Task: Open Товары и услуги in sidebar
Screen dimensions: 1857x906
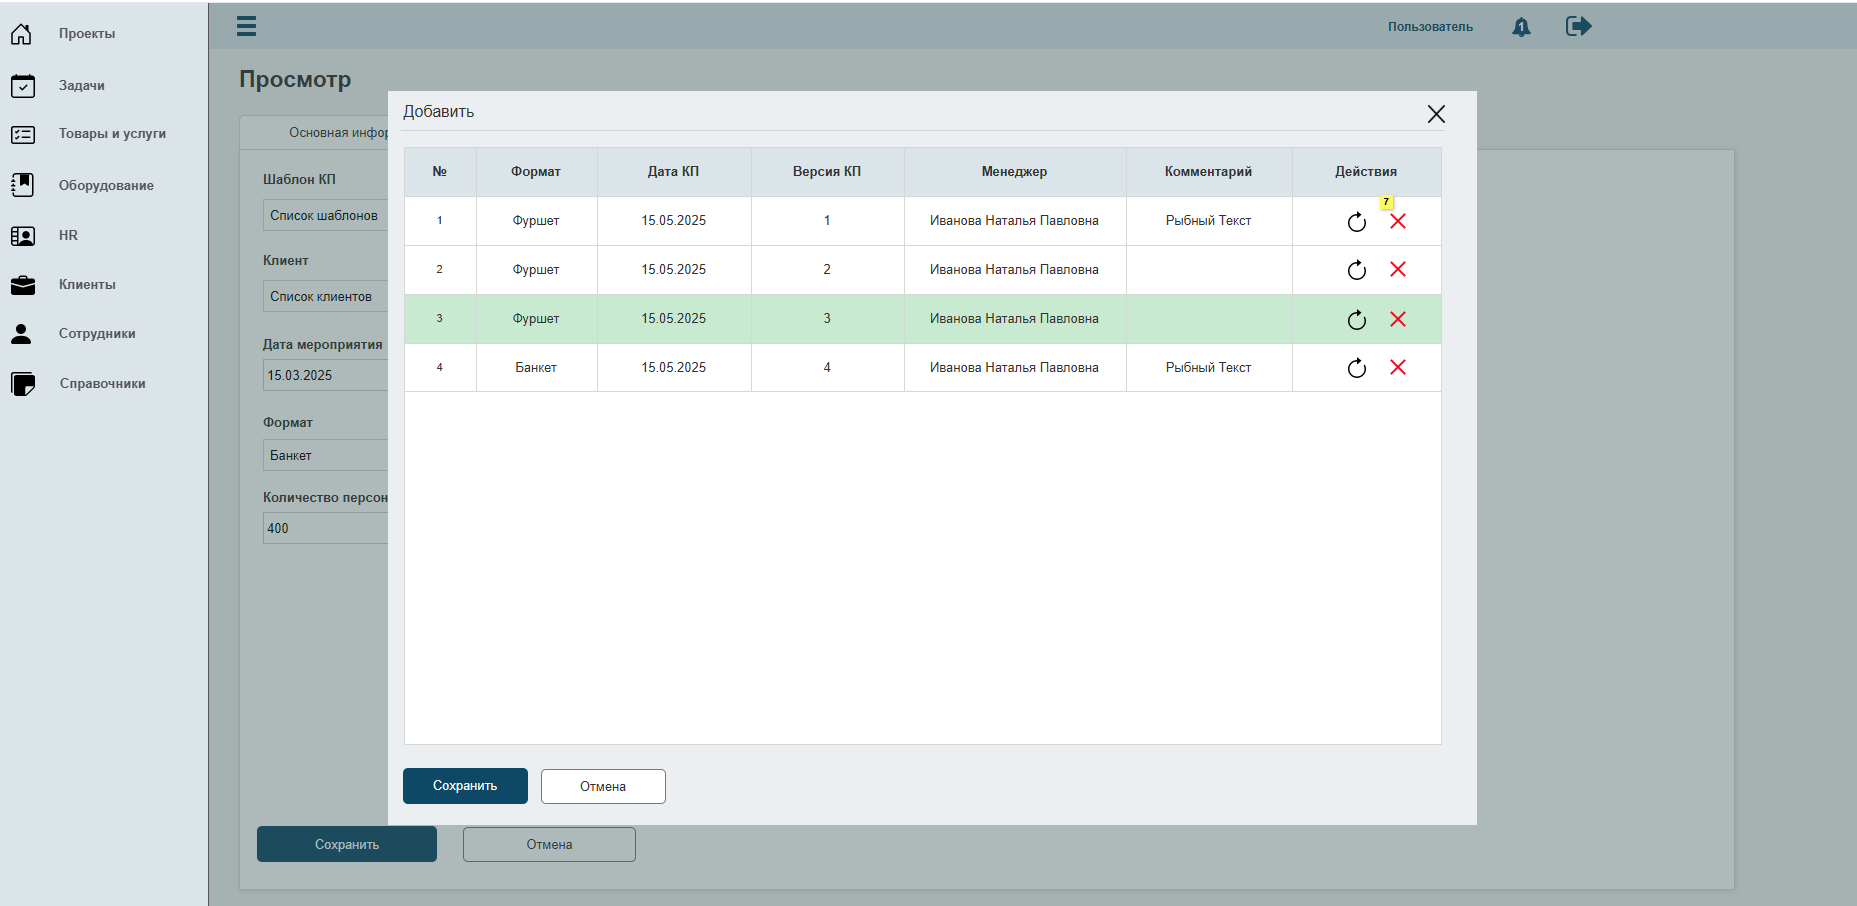Action: 112,133
